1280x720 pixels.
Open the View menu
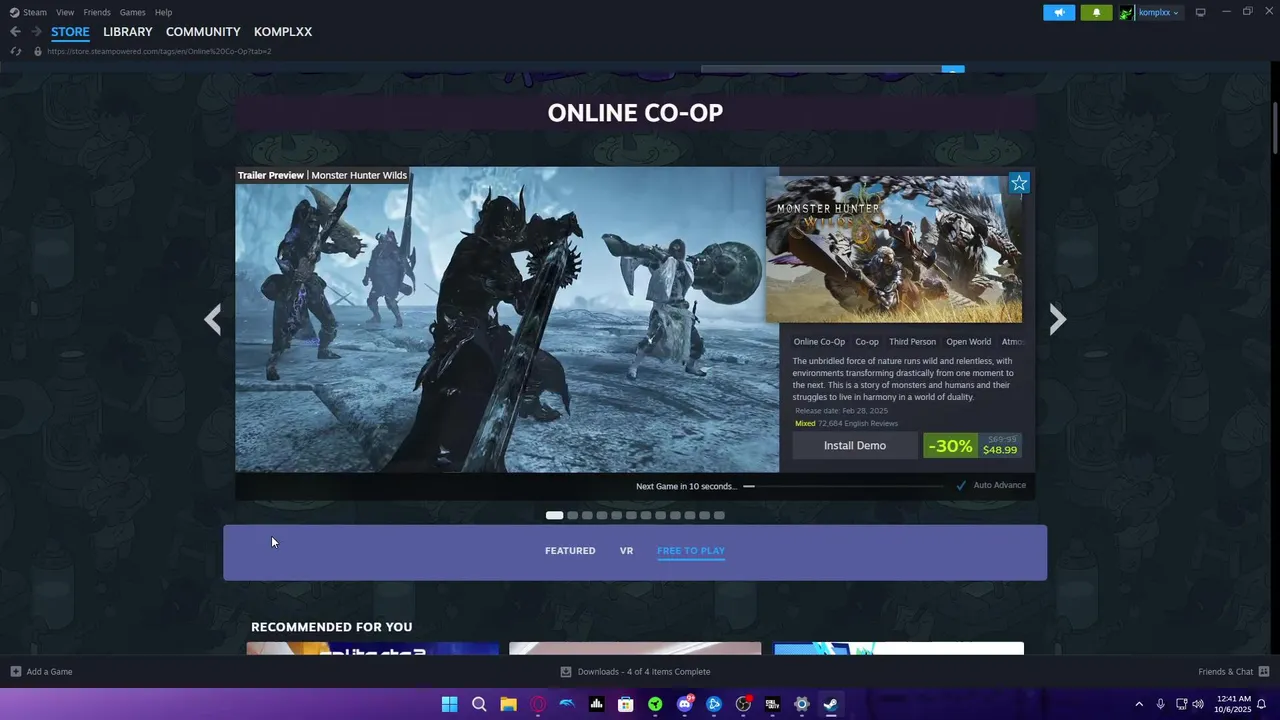click(65, 12)
